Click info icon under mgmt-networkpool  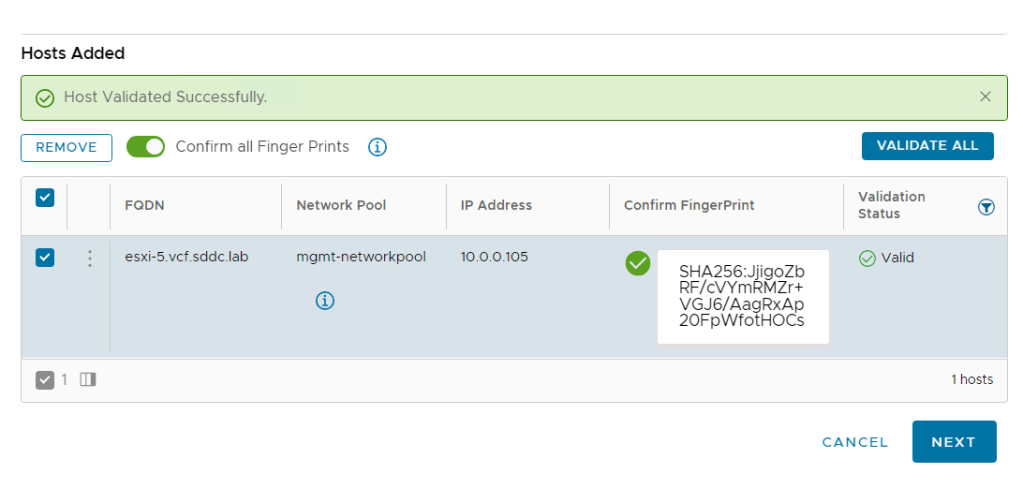pyautogui.click(x=325, y=300)
